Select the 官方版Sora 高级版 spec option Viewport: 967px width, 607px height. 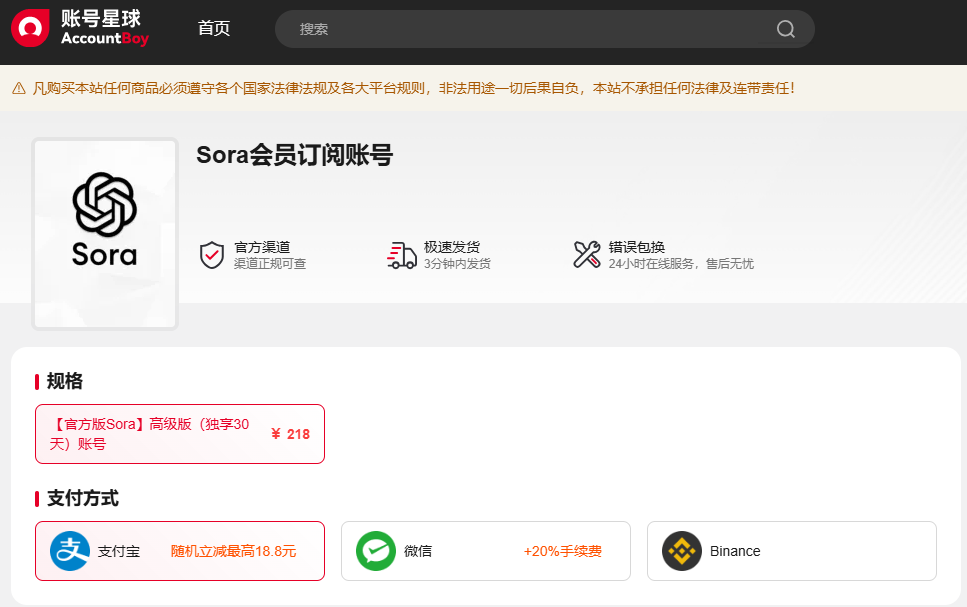point(180,434)
